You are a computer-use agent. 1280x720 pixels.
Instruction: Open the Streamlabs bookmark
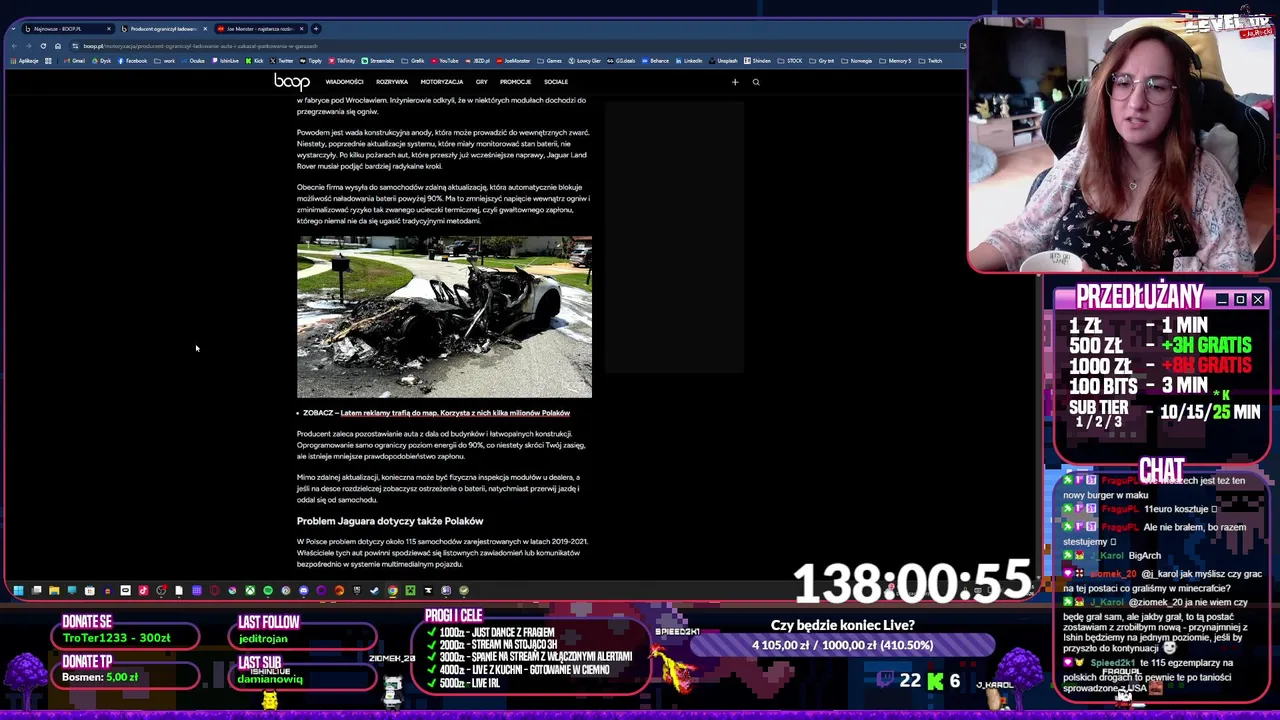click(x=378, y=61)
